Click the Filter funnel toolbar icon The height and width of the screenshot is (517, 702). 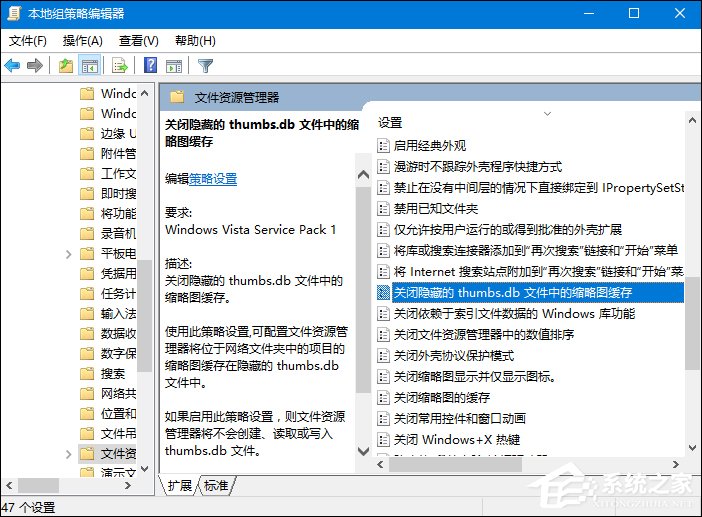coord(205,66)
